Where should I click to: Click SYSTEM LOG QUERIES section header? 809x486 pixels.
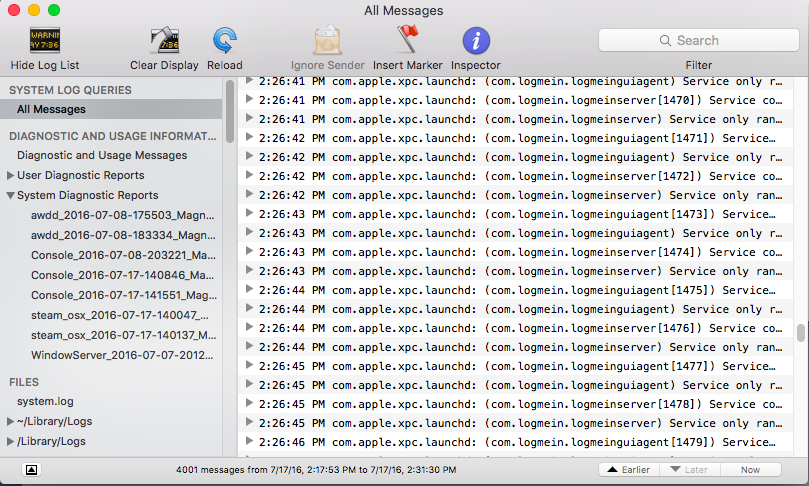70,90
